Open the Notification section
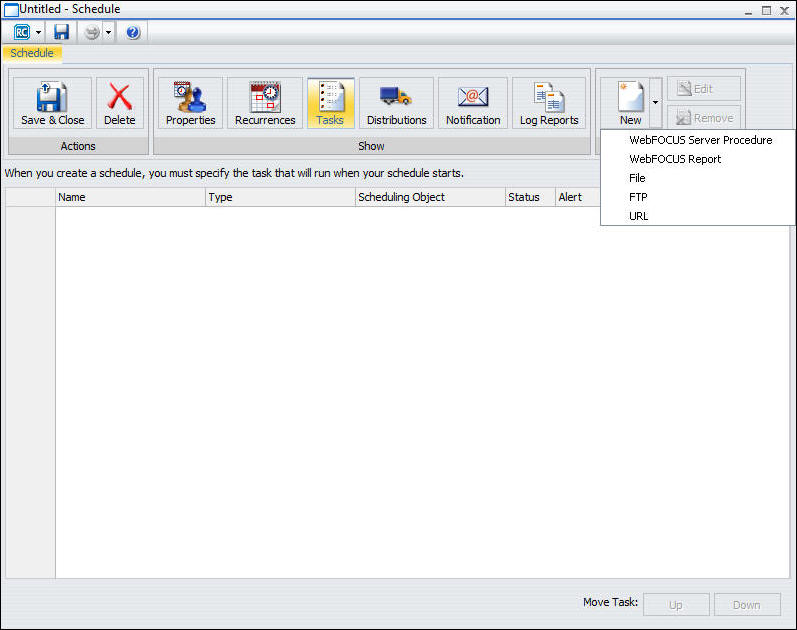 [x=473, y=103]
